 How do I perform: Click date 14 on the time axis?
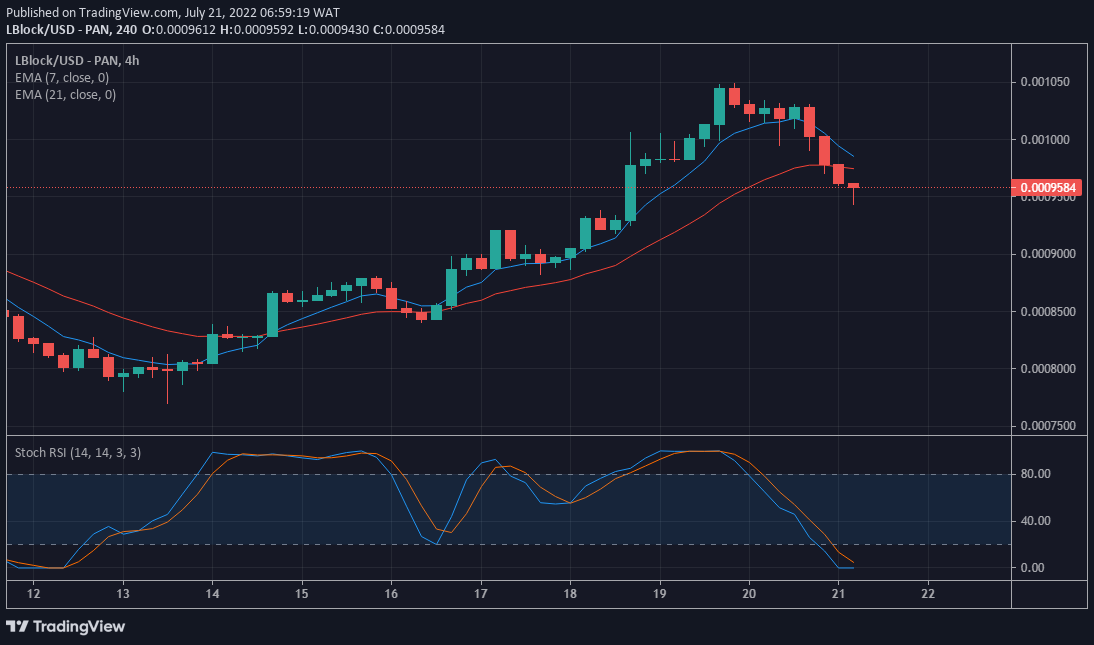click(x=212, y=594)
